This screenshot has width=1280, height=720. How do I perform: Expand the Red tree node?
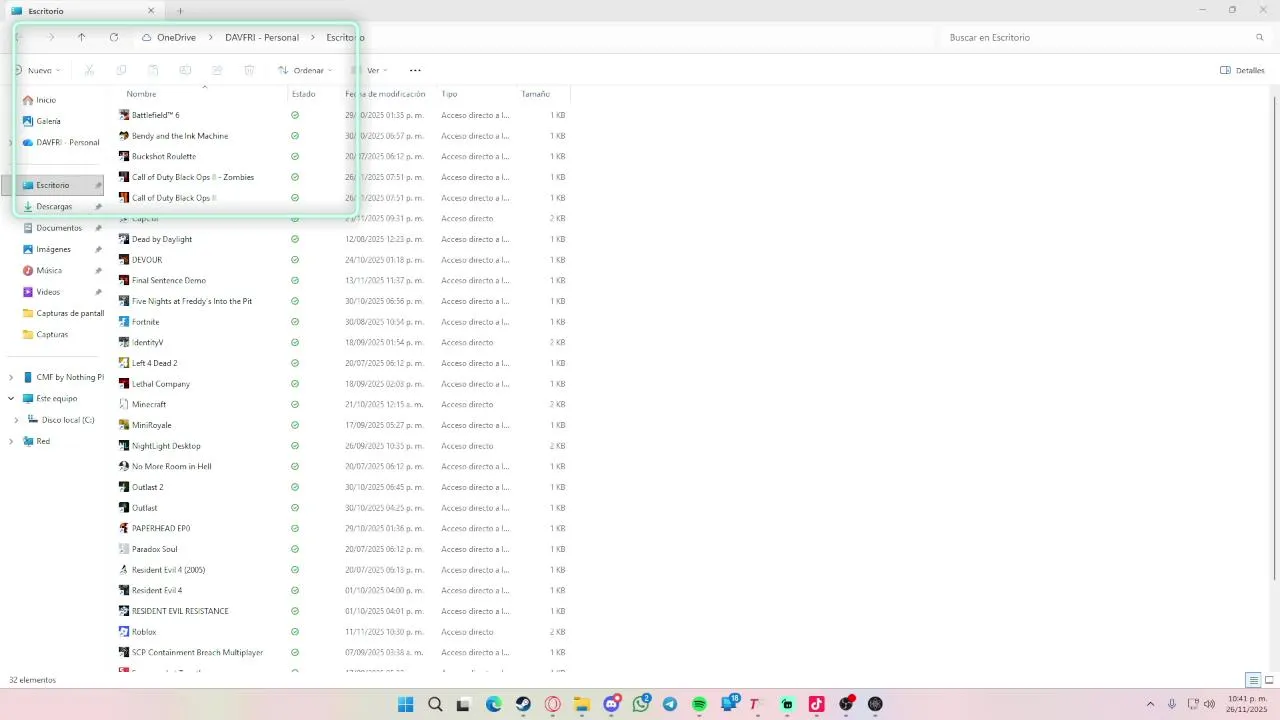11,441
